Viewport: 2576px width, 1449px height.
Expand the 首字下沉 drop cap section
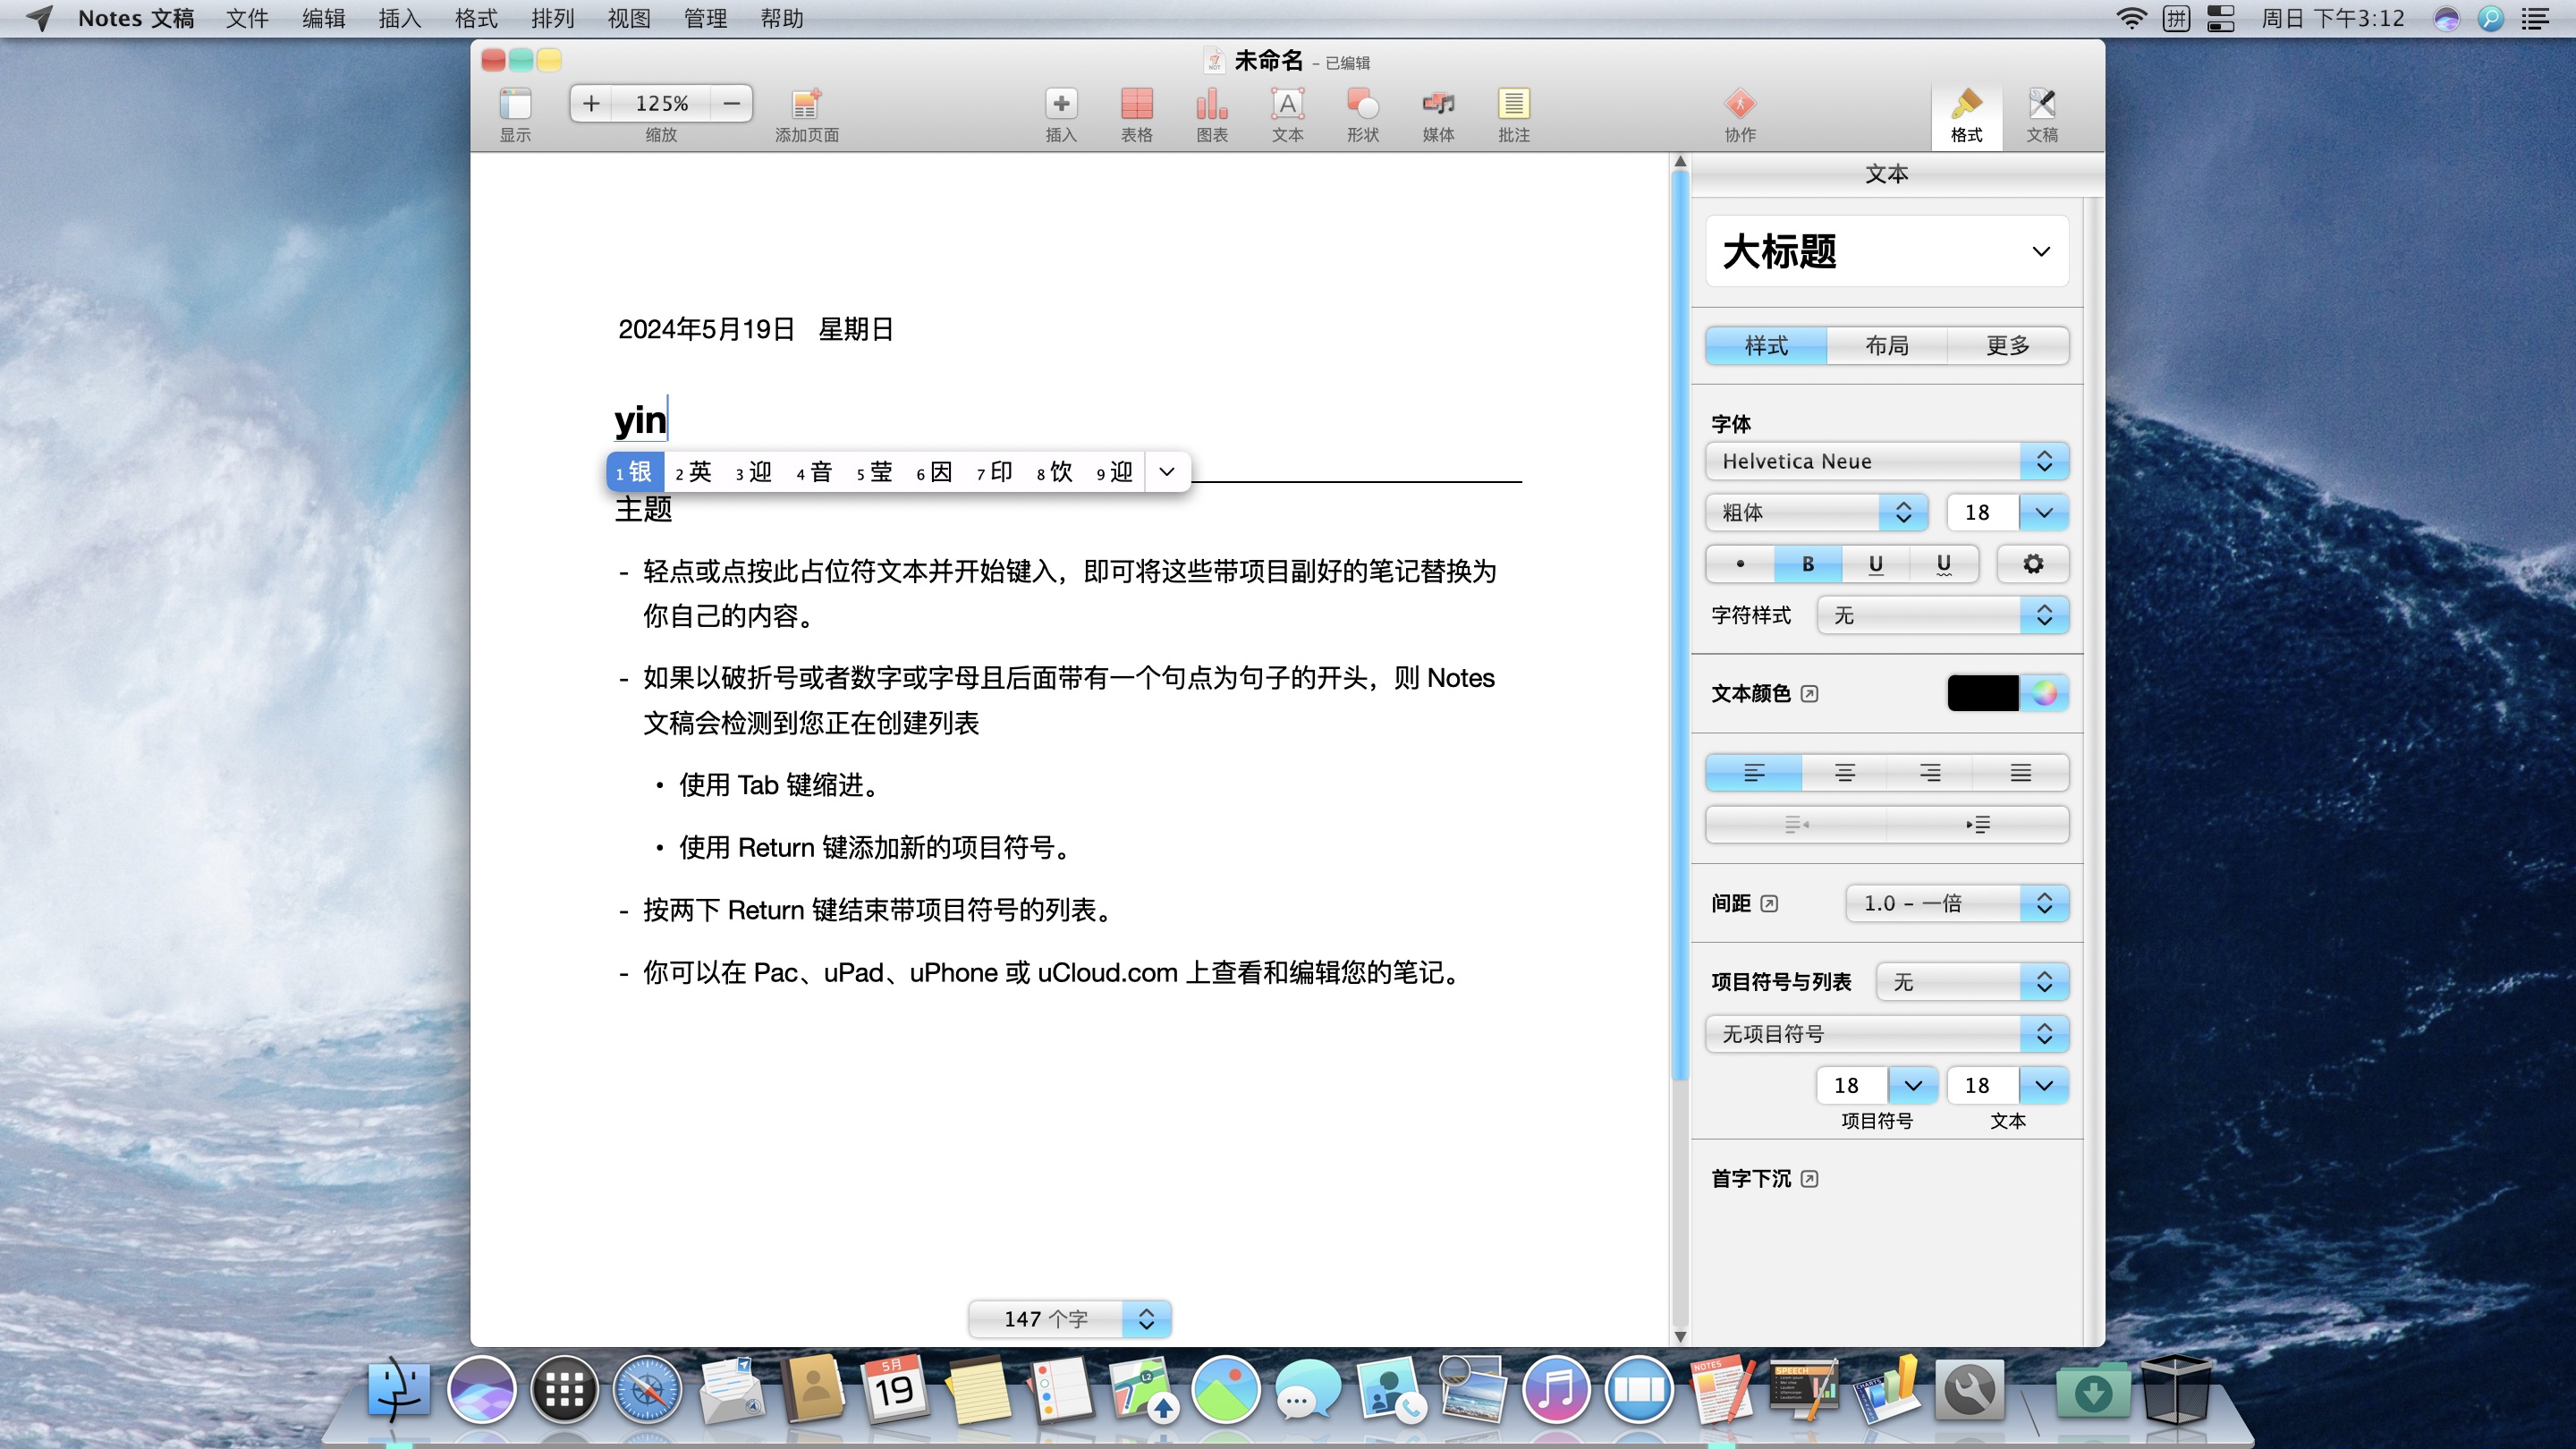click(x=1808, y=1179)
